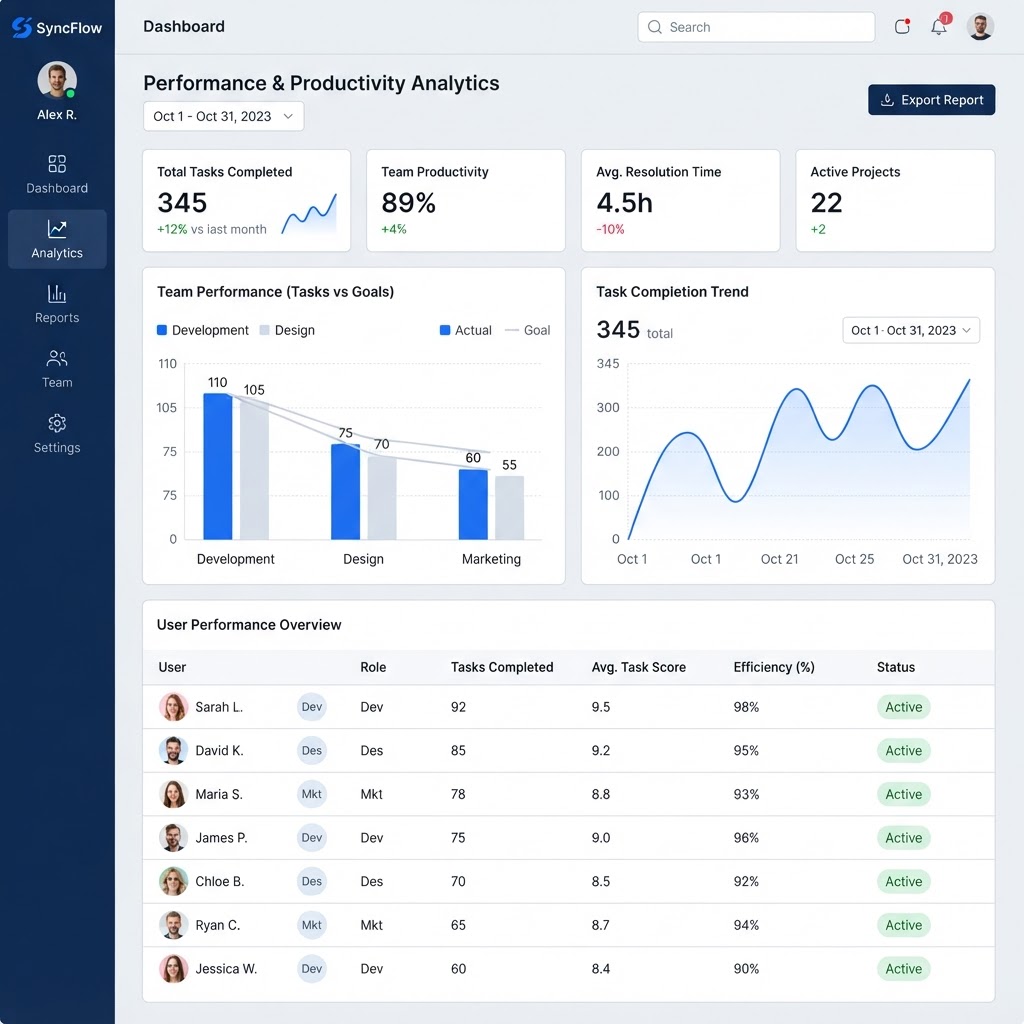
Task: Toggle the Goal legend line
Action: (x=512, y=330)
